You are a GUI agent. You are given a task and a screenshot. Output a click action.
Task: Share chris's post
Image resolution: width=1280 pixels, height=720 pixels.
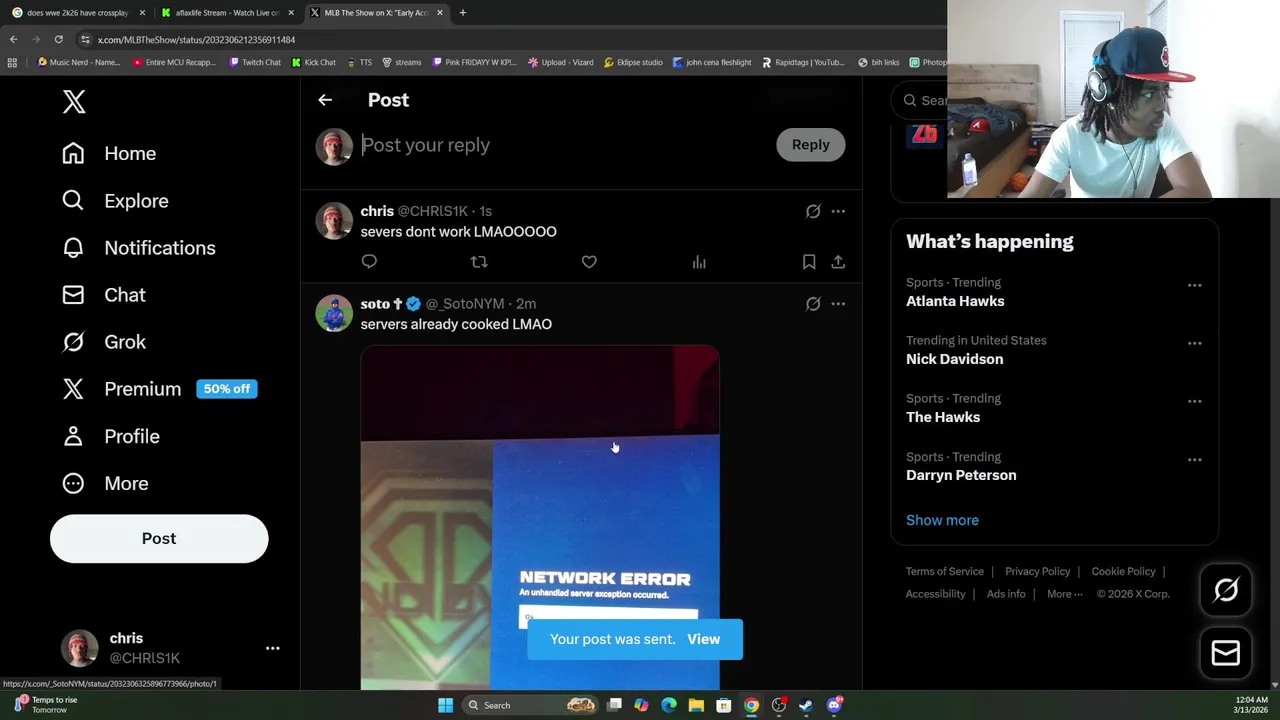point(838,261)
